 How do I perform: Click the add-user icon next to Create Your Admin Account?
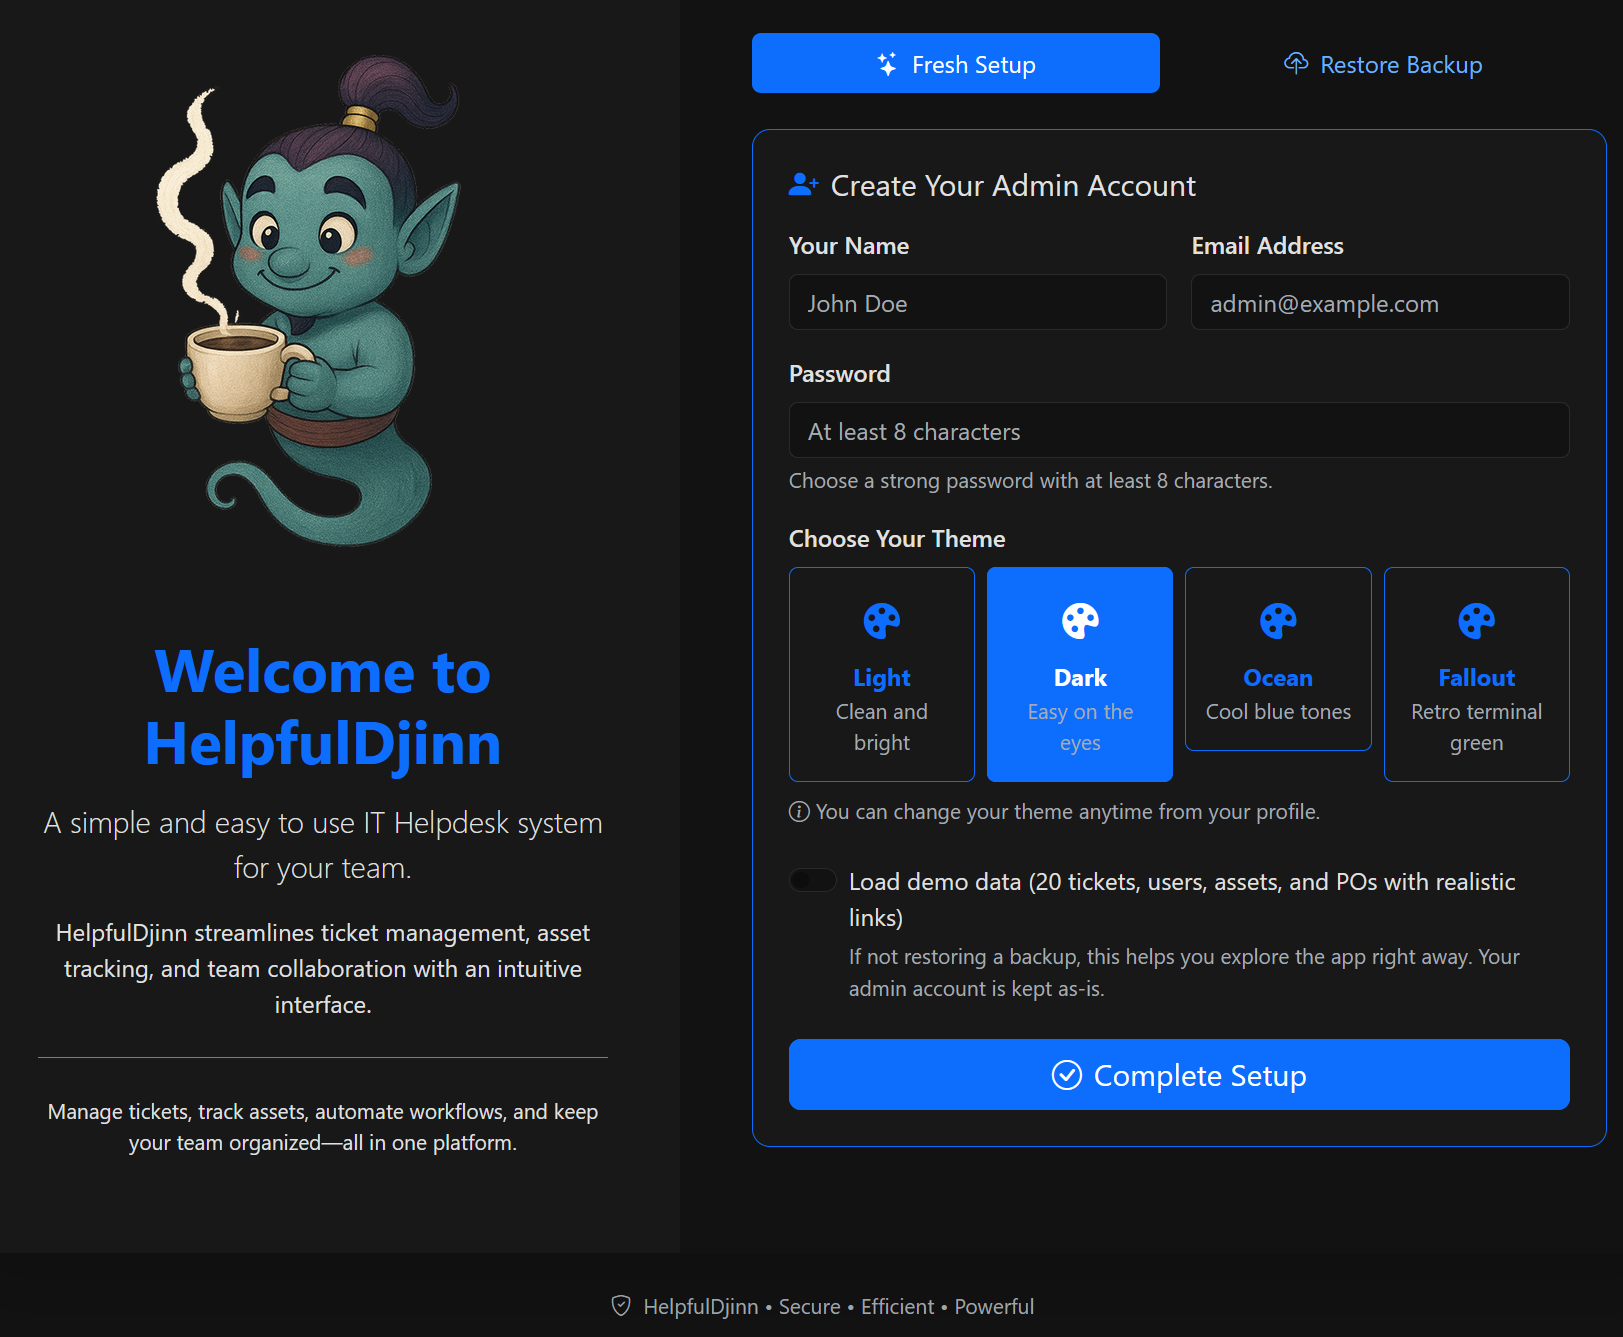point(804,185)
